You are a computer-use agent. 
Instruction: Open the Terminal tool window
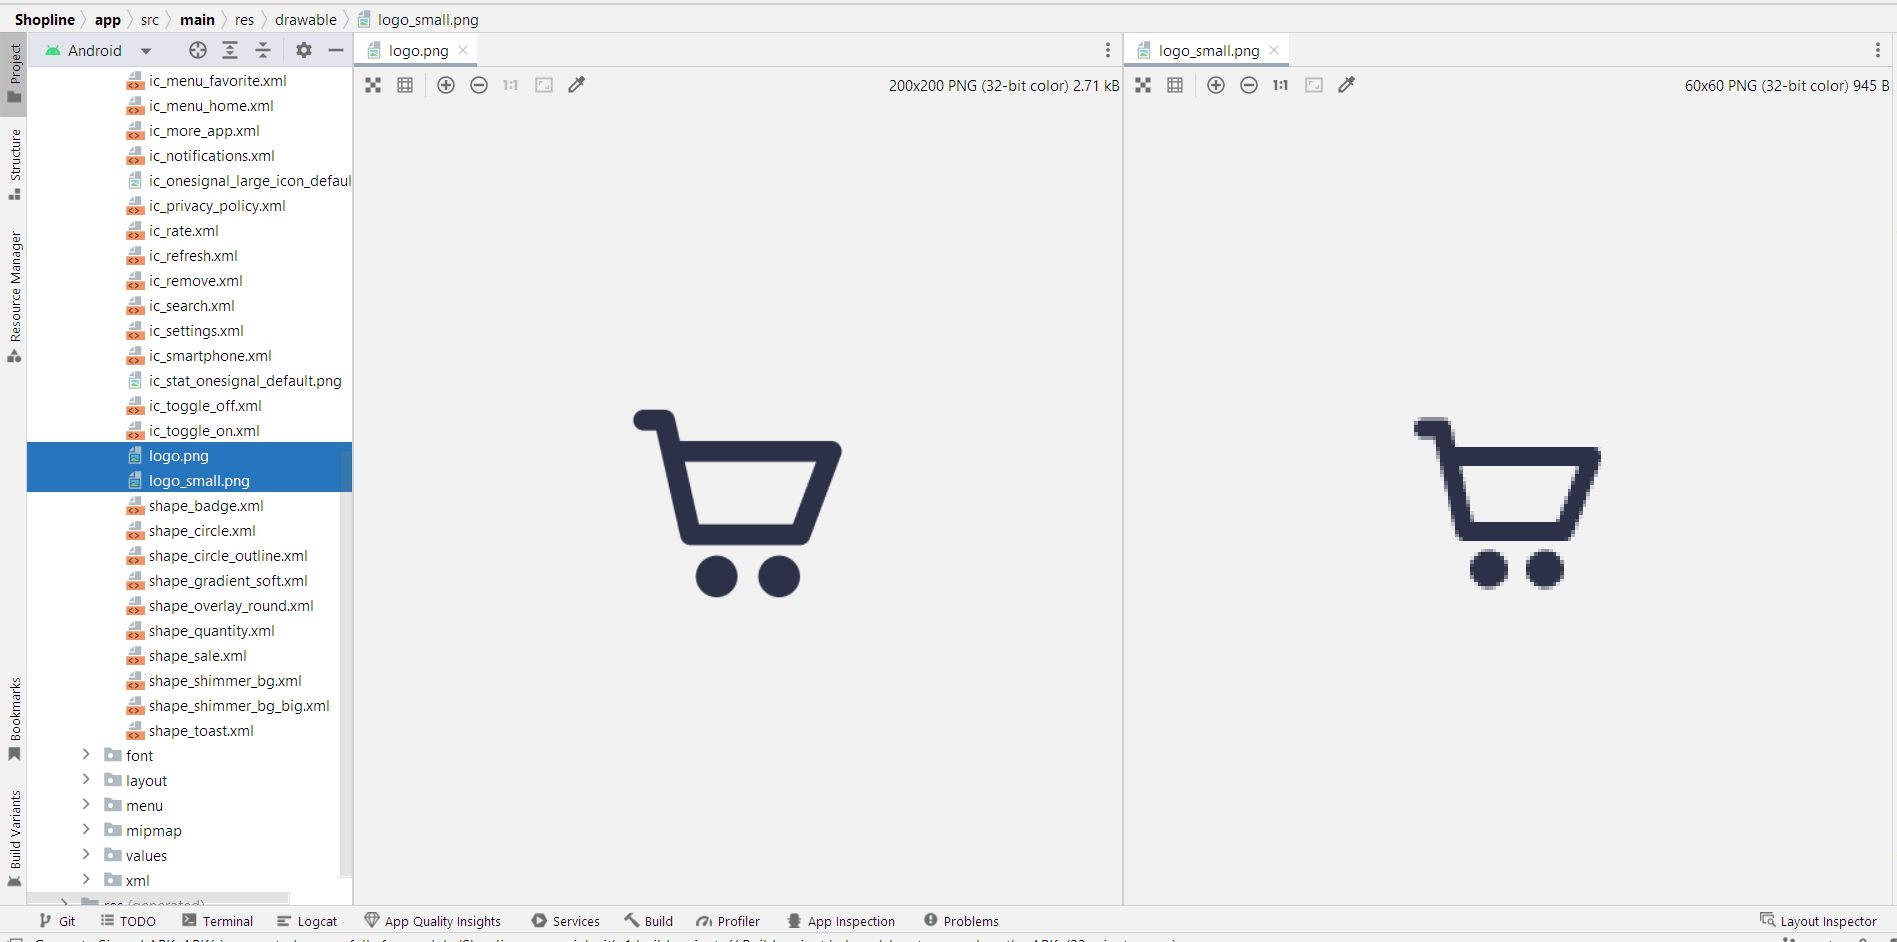point(218,921)
